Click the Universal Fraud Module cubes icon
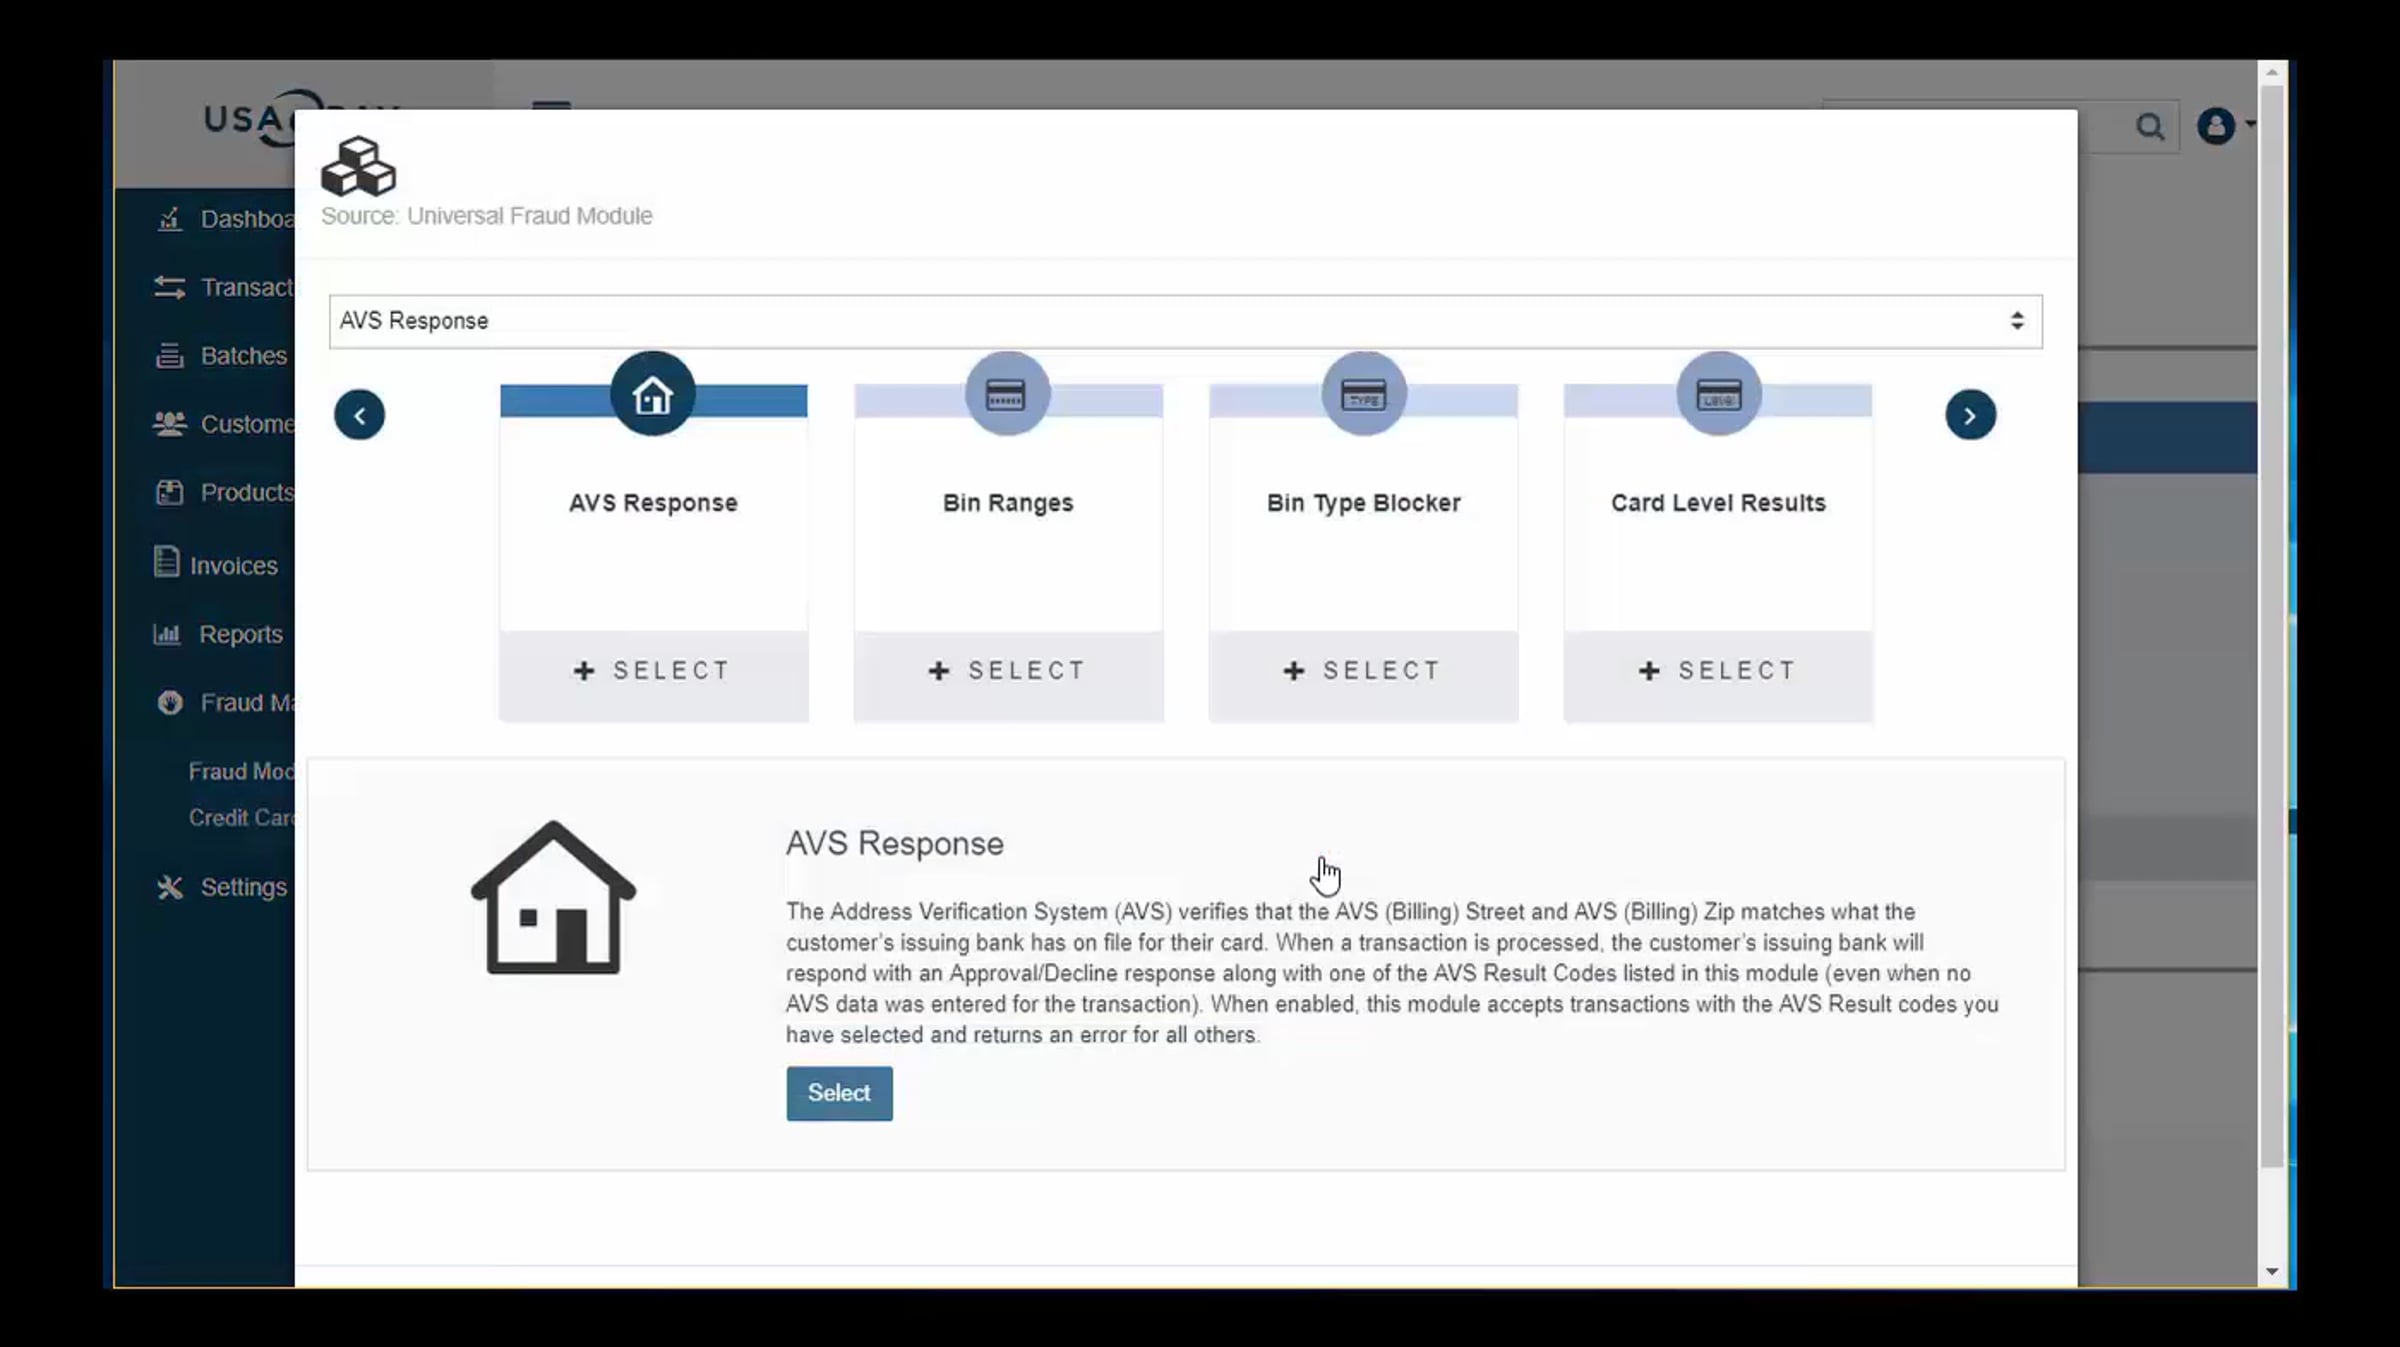The image size is (2400, 1347). pyautogui.click(x=358, y=167)
